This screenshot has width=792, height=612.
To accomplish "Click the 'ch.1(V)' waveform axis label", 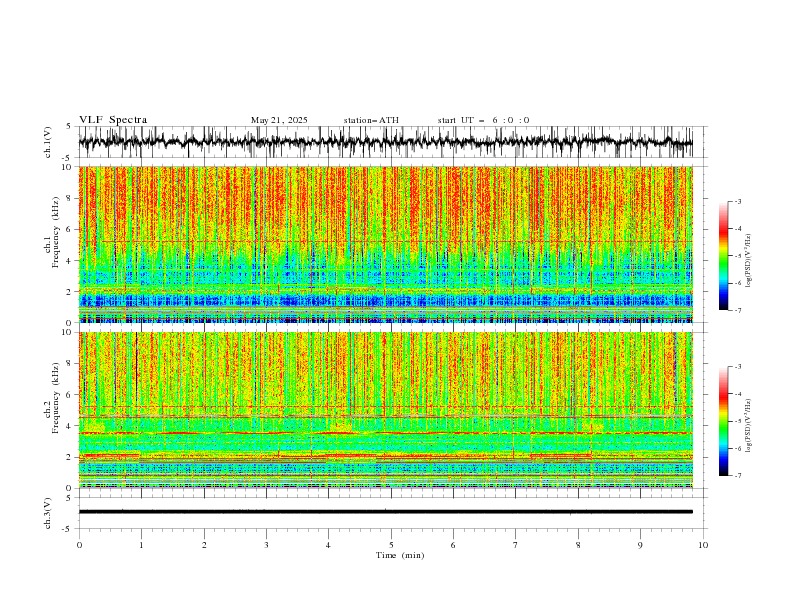I will [48, 142].
